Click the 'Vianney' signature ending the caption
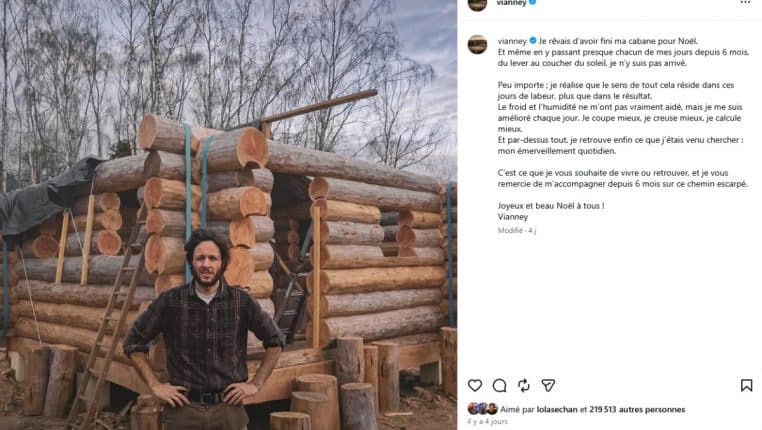762x430 pixels. (x=513, y=217)
